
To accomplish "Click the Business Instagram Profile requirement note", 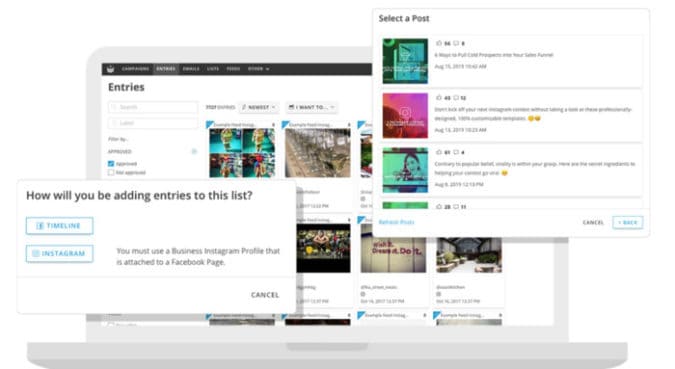I will click(x=198, y=256).
